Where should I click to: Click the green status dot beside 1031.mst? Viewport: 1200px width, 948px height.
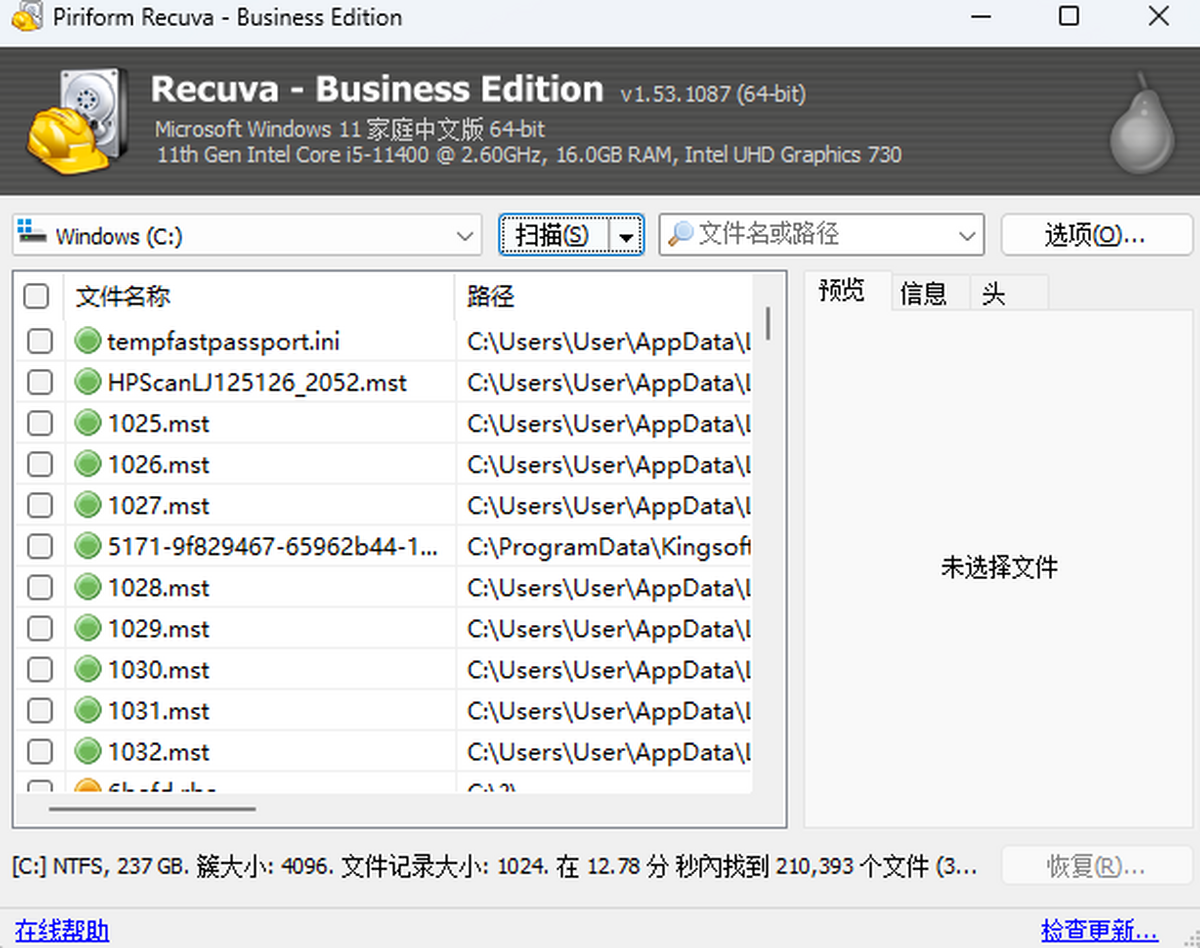88,710
